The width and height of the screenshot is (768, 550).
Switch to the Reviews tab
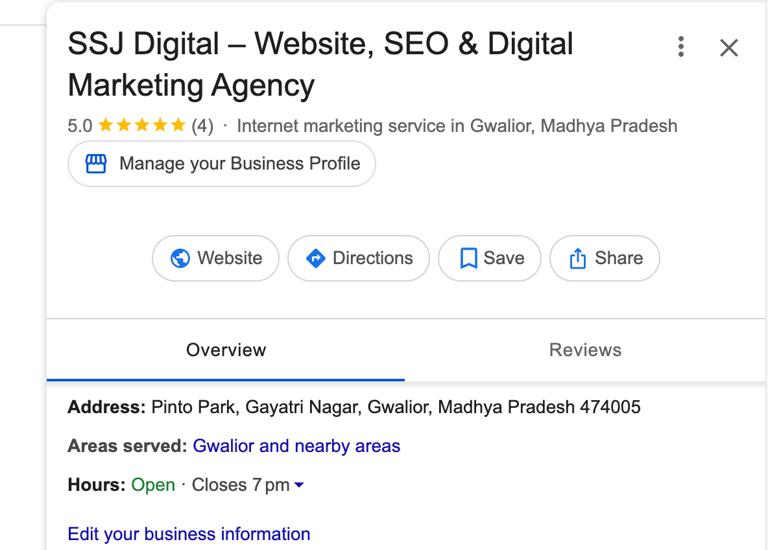point(585,350)
